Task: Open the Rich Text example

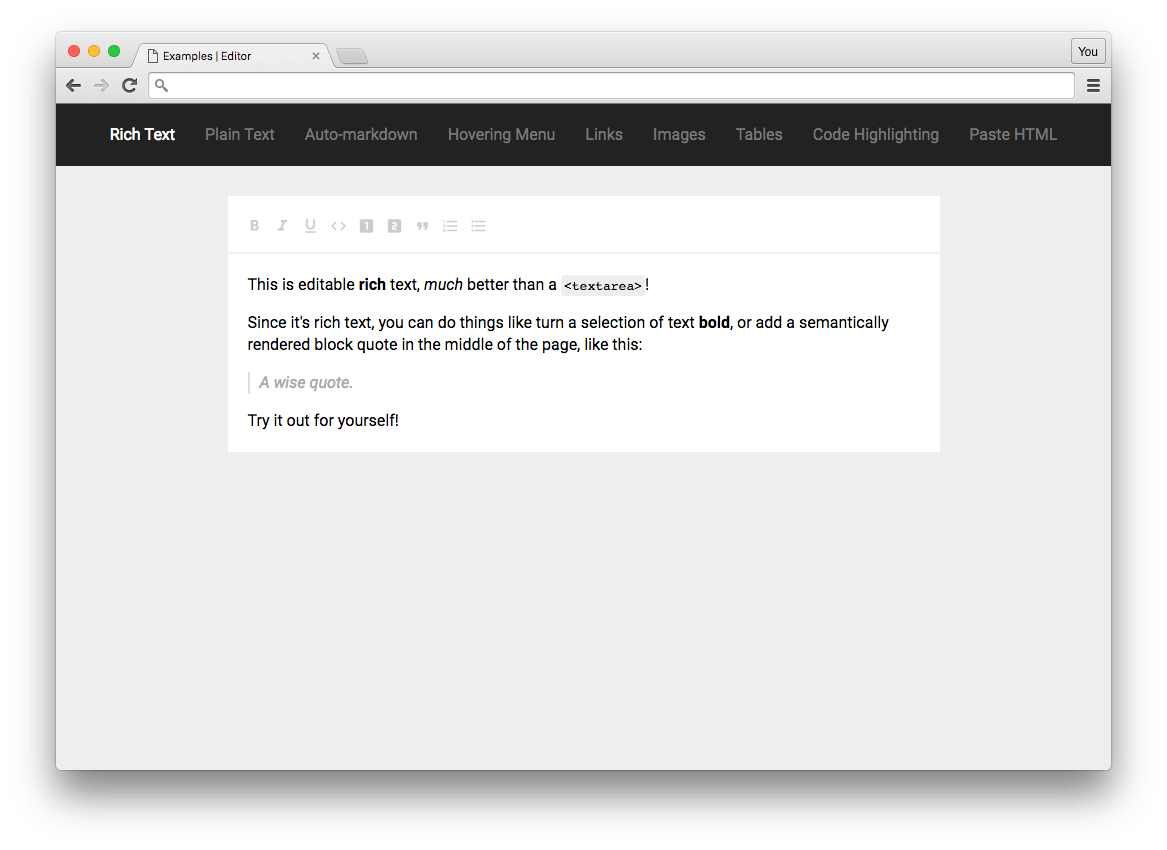Action: (142, 135)
